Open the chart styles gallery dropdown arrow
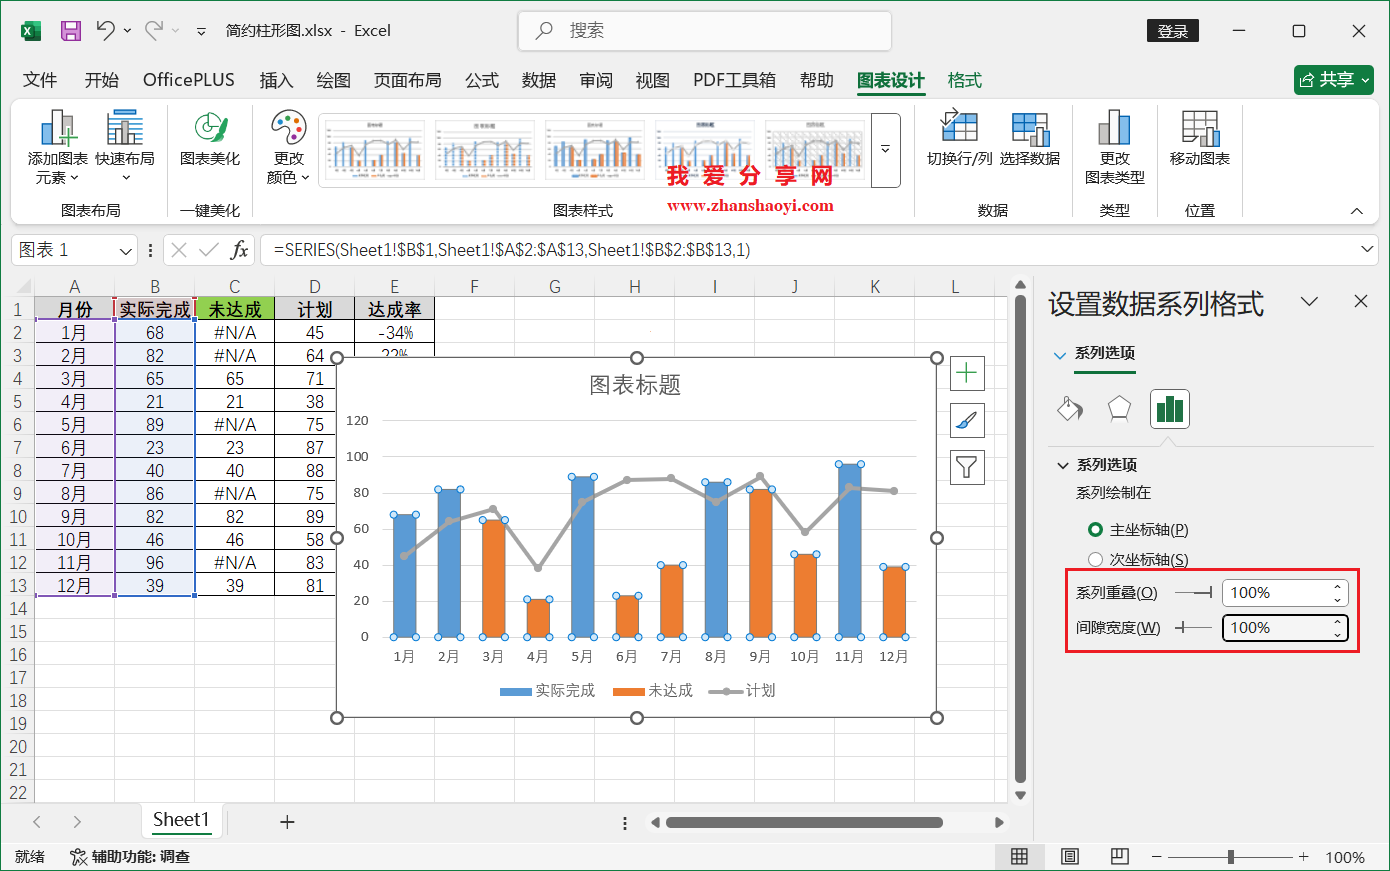 [x=884, y=150]
